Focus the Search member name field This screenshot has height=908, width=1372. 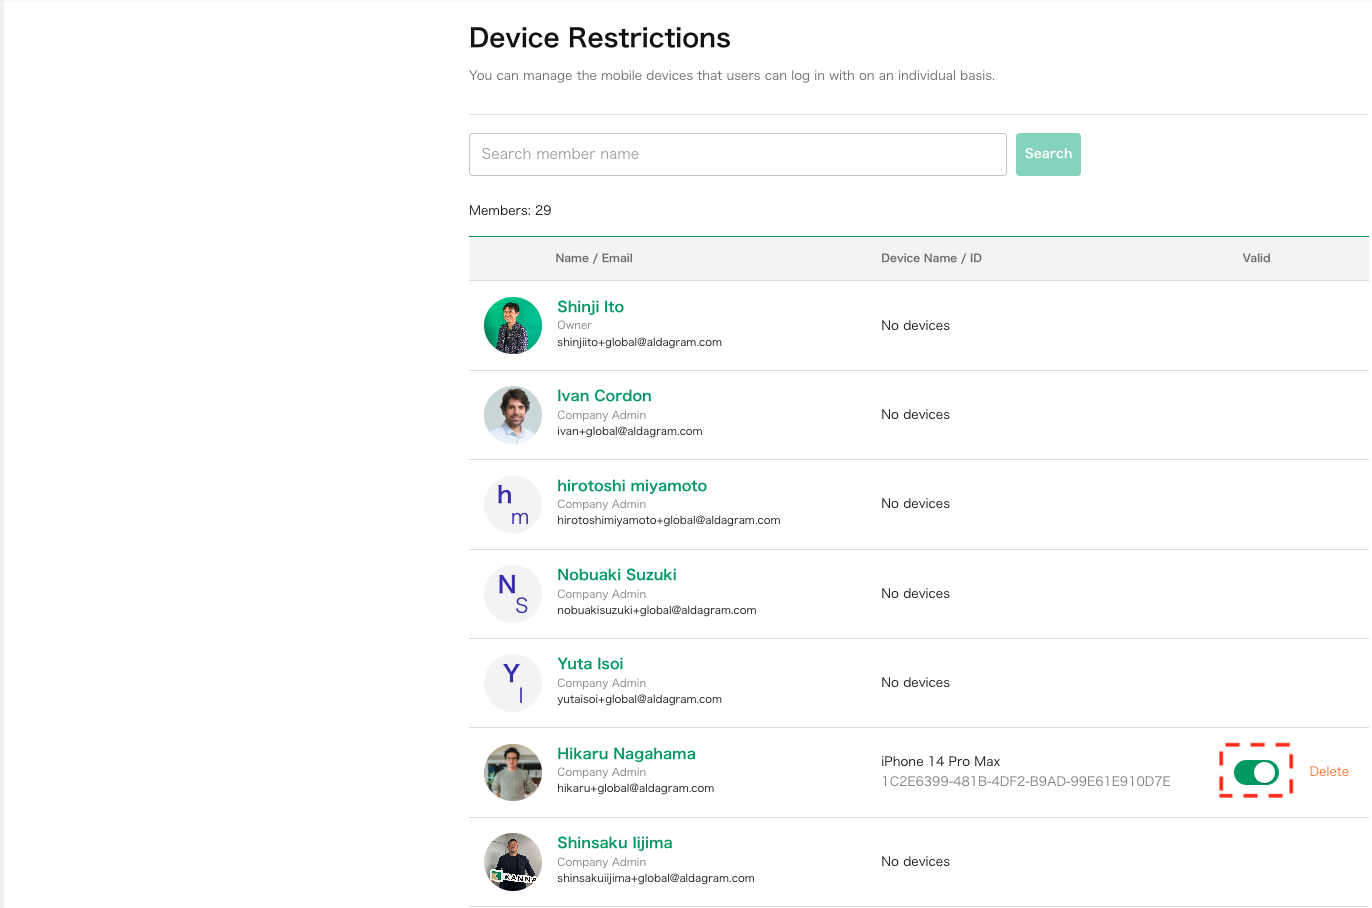[x=737, y=154]
